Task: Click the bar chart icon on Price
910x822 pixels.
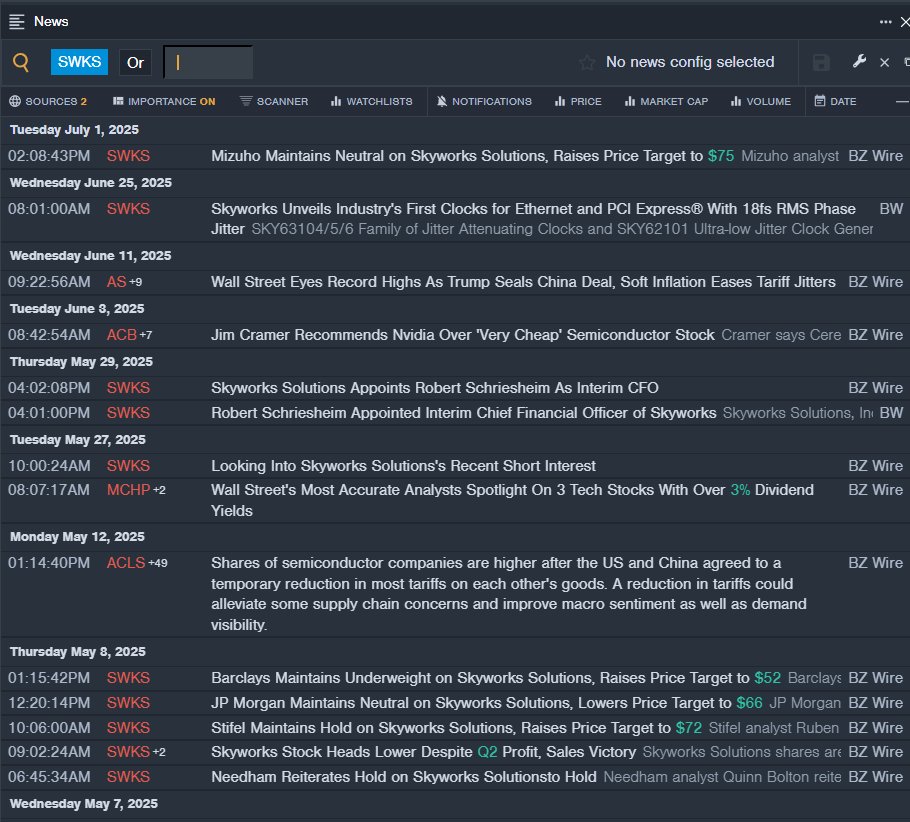Action: pos(560,101)
